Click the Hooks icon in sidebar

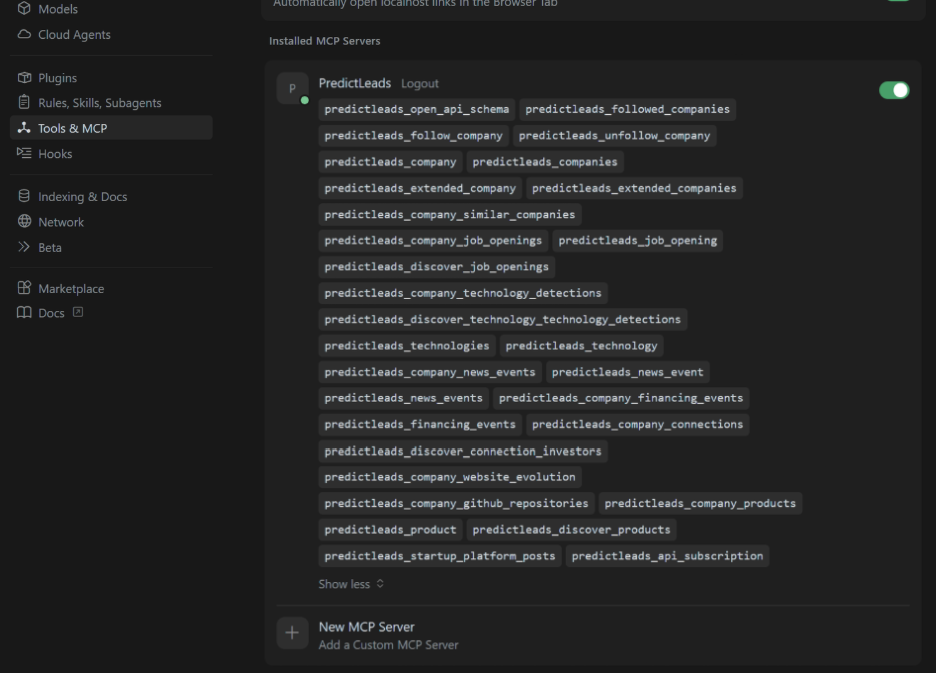[24, 153]
